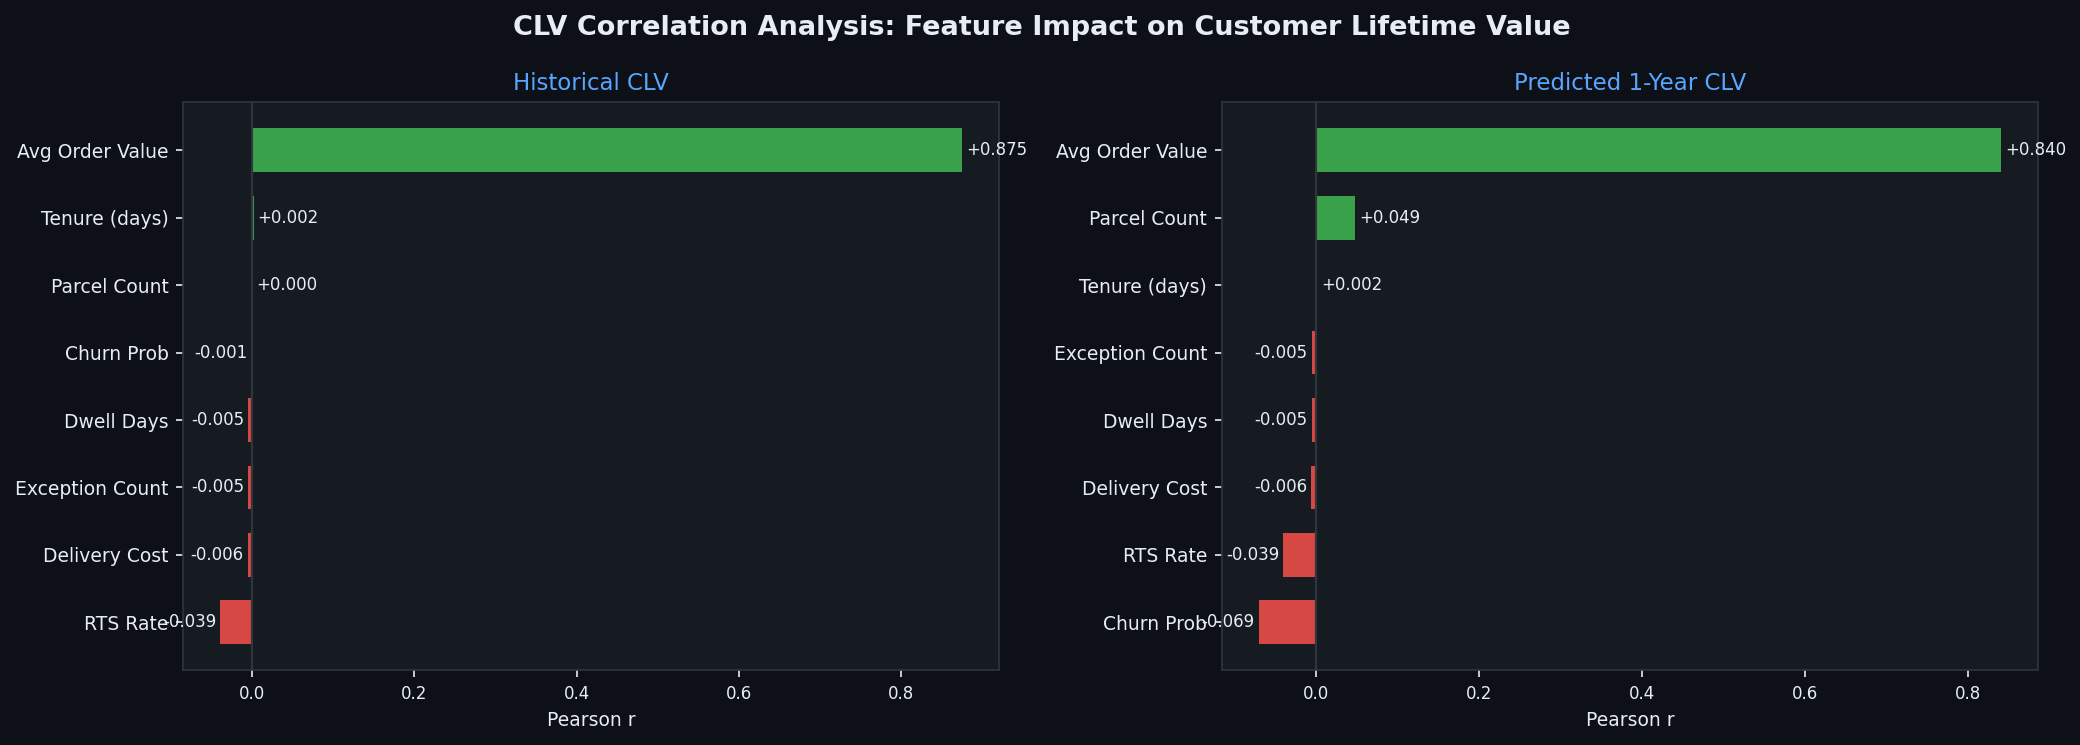The width and height of the screenshot is (2080, 745).
Task: Click the +0.875 value label
Action: click(x=996, y=150)
